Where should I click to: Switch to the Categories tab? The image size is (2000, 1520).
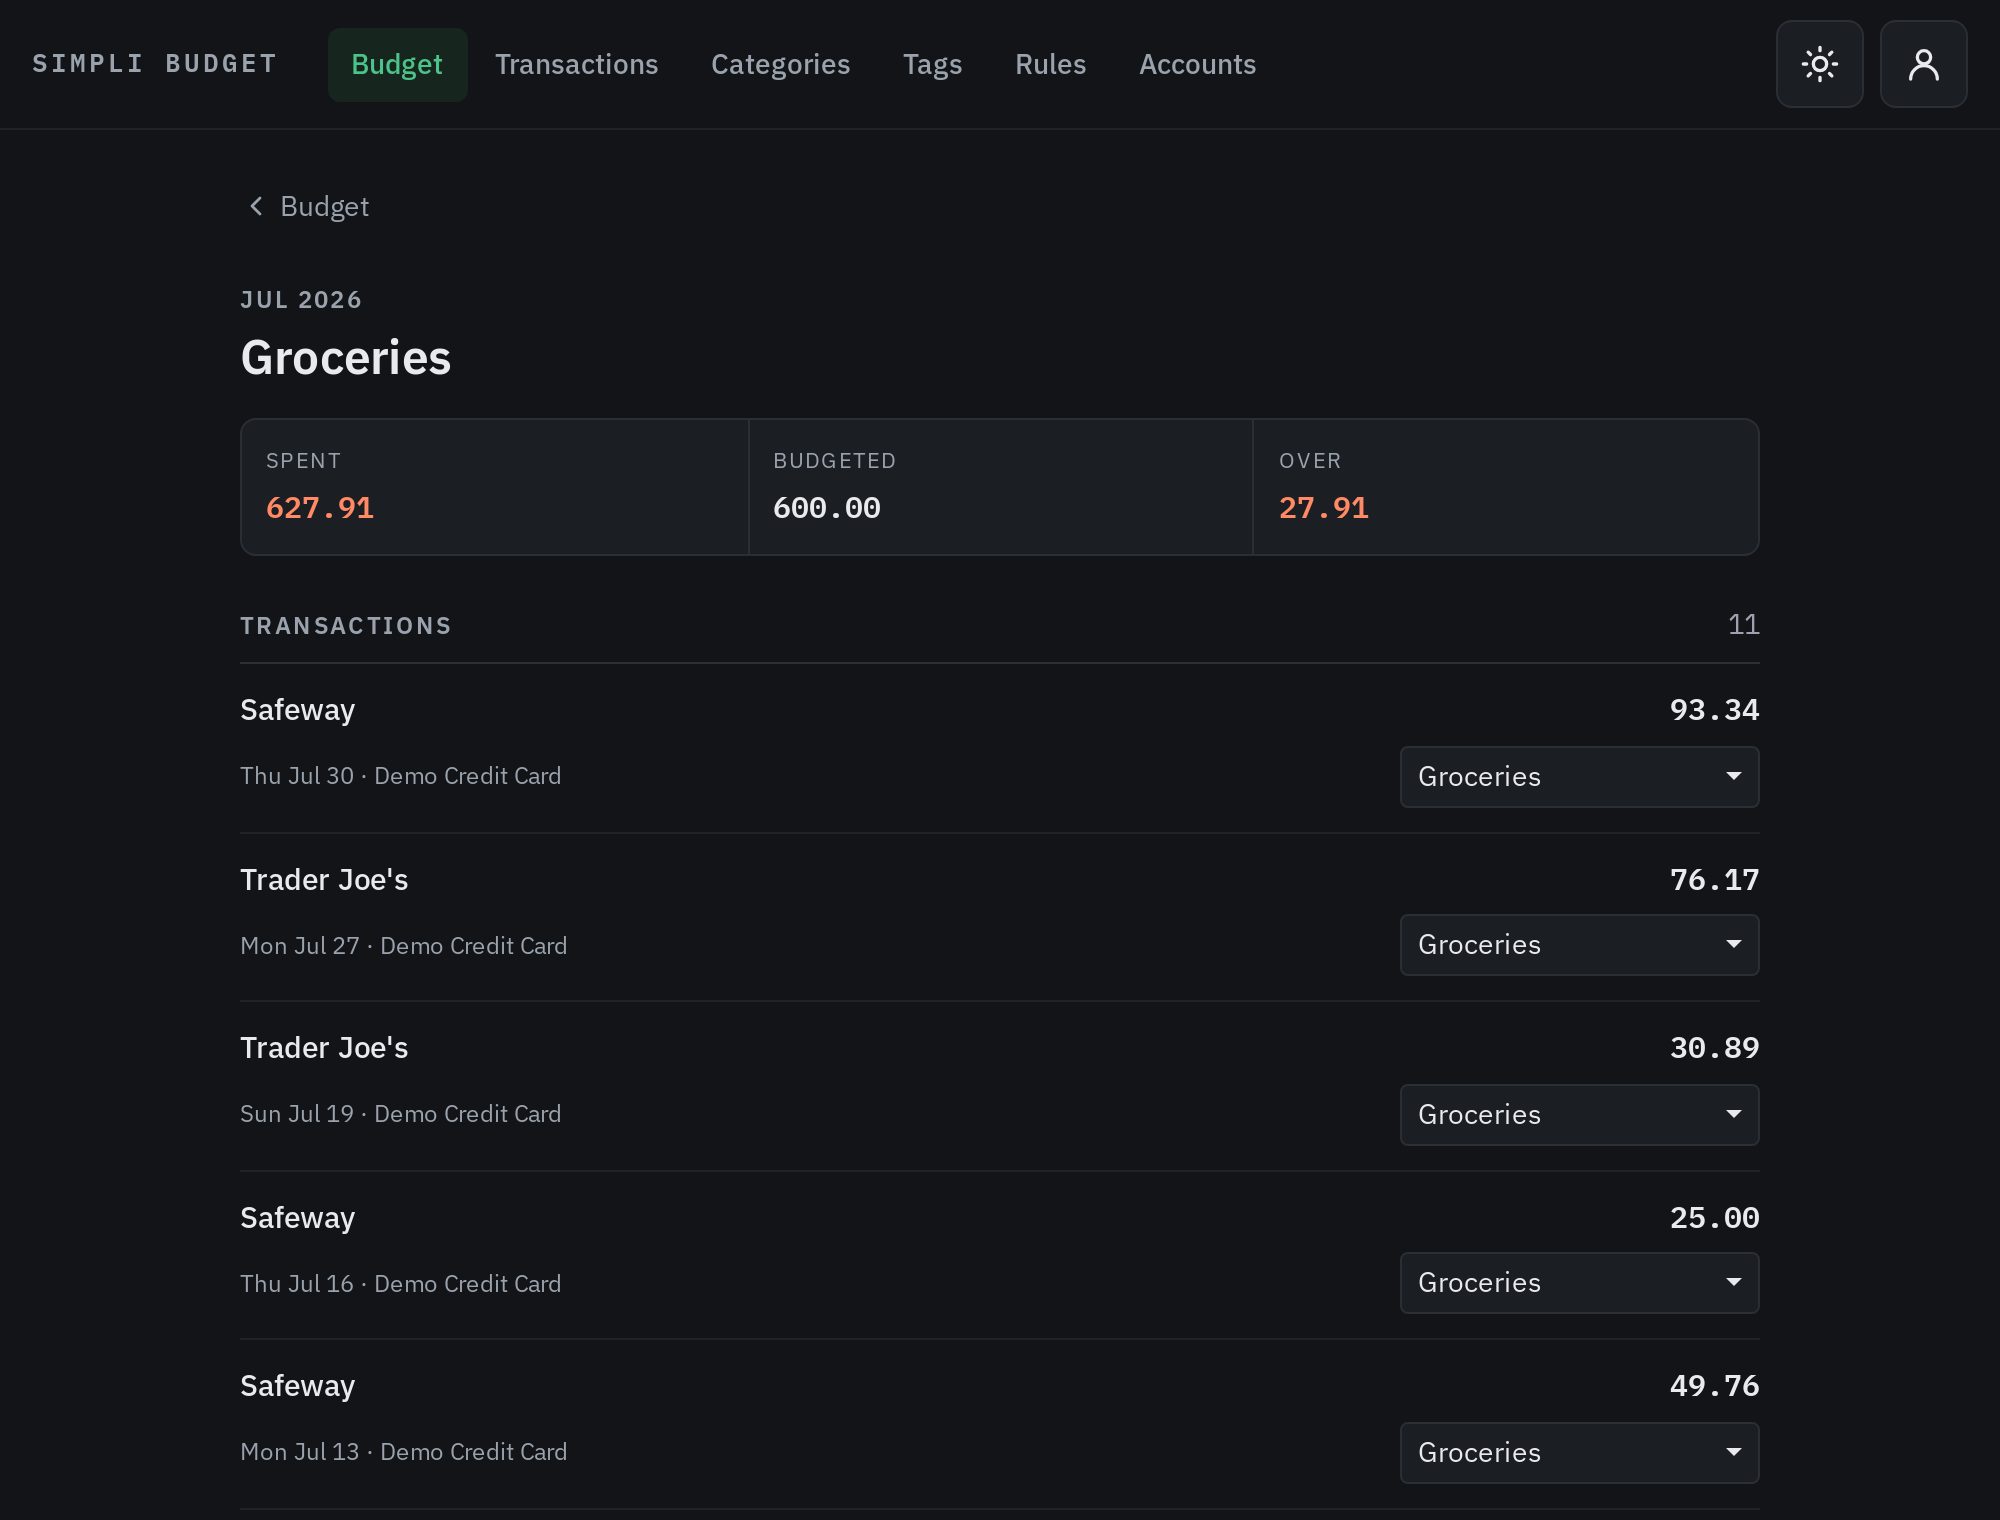tap(780, 64)
